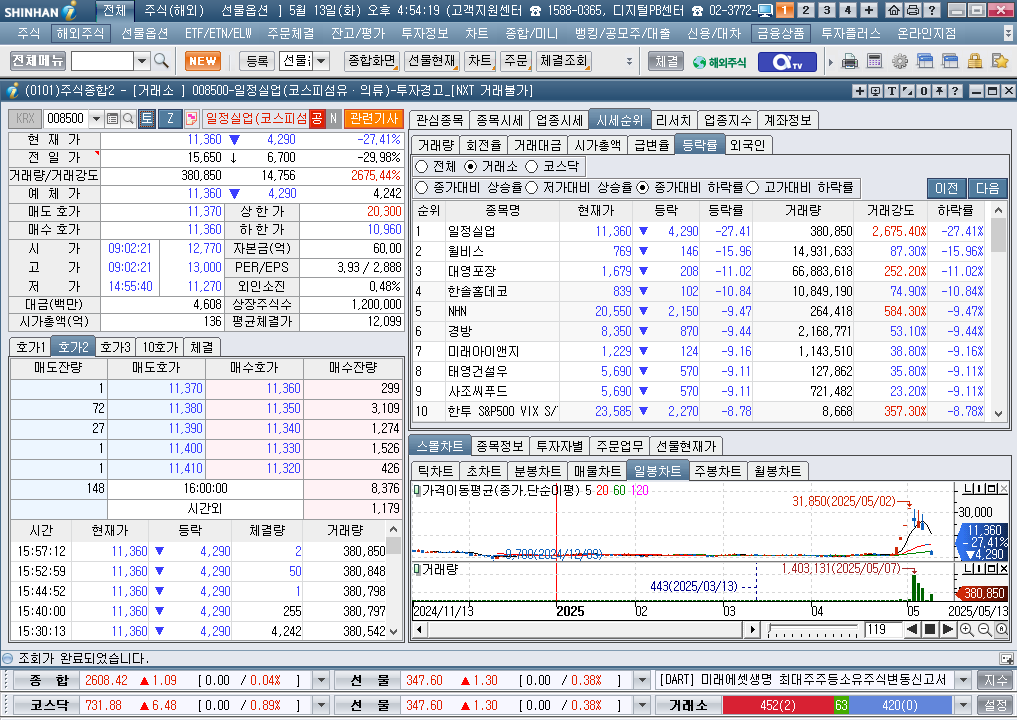1017x720 pixels.
Task: Click the chart stop playback button
Action: point(929,629)
